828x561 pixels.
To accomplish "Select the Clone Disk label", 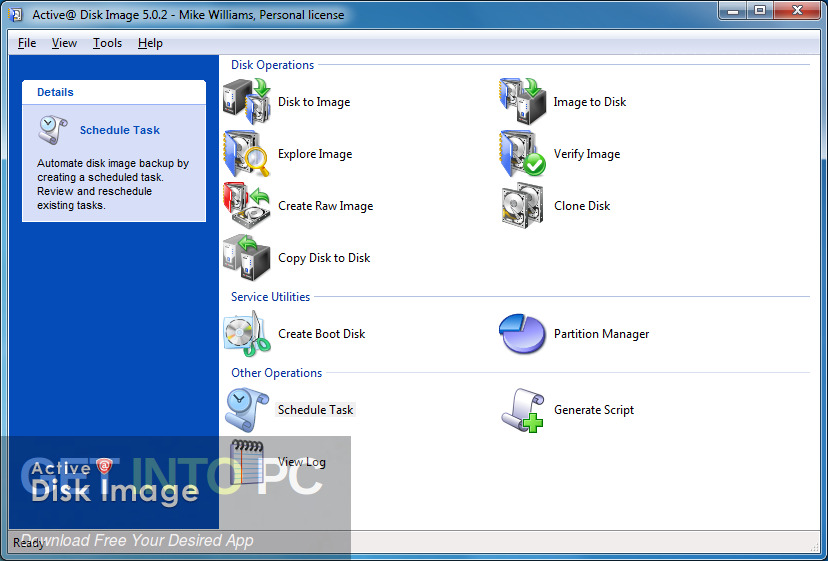I will (582, 206).
